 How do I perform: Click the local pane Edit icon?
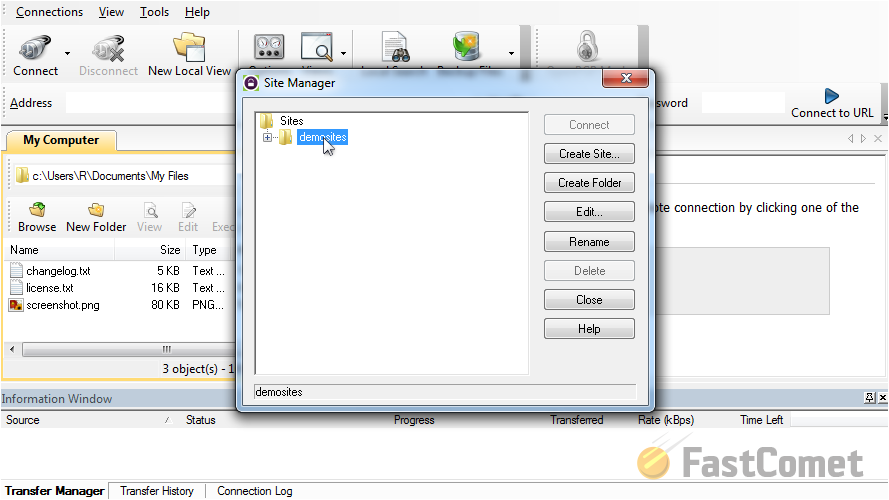pyautogui.click(x=188, y=211)
